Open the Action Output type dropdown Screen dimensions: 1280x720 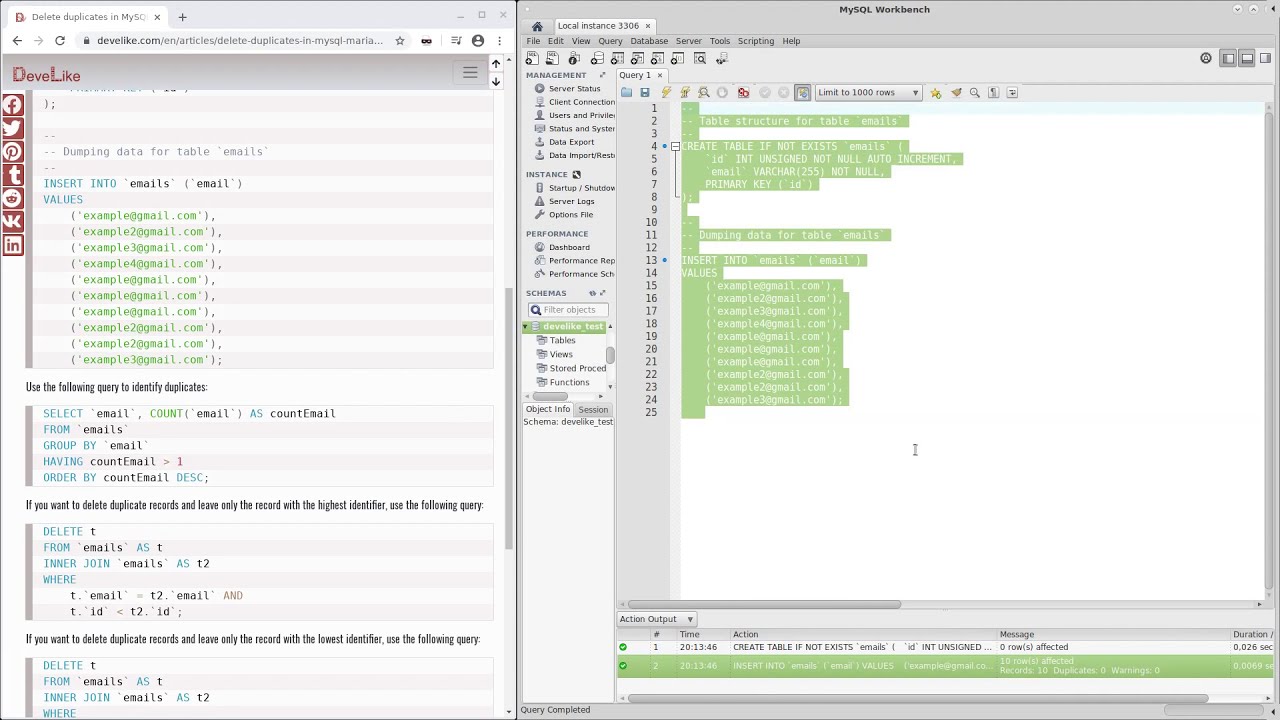click(656, 619)
